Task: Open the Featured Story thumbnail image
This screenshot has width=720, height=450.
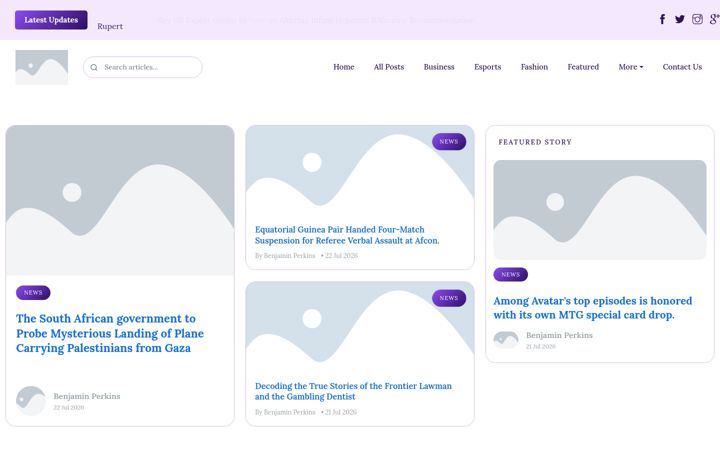Action: [x=600, y=210]
